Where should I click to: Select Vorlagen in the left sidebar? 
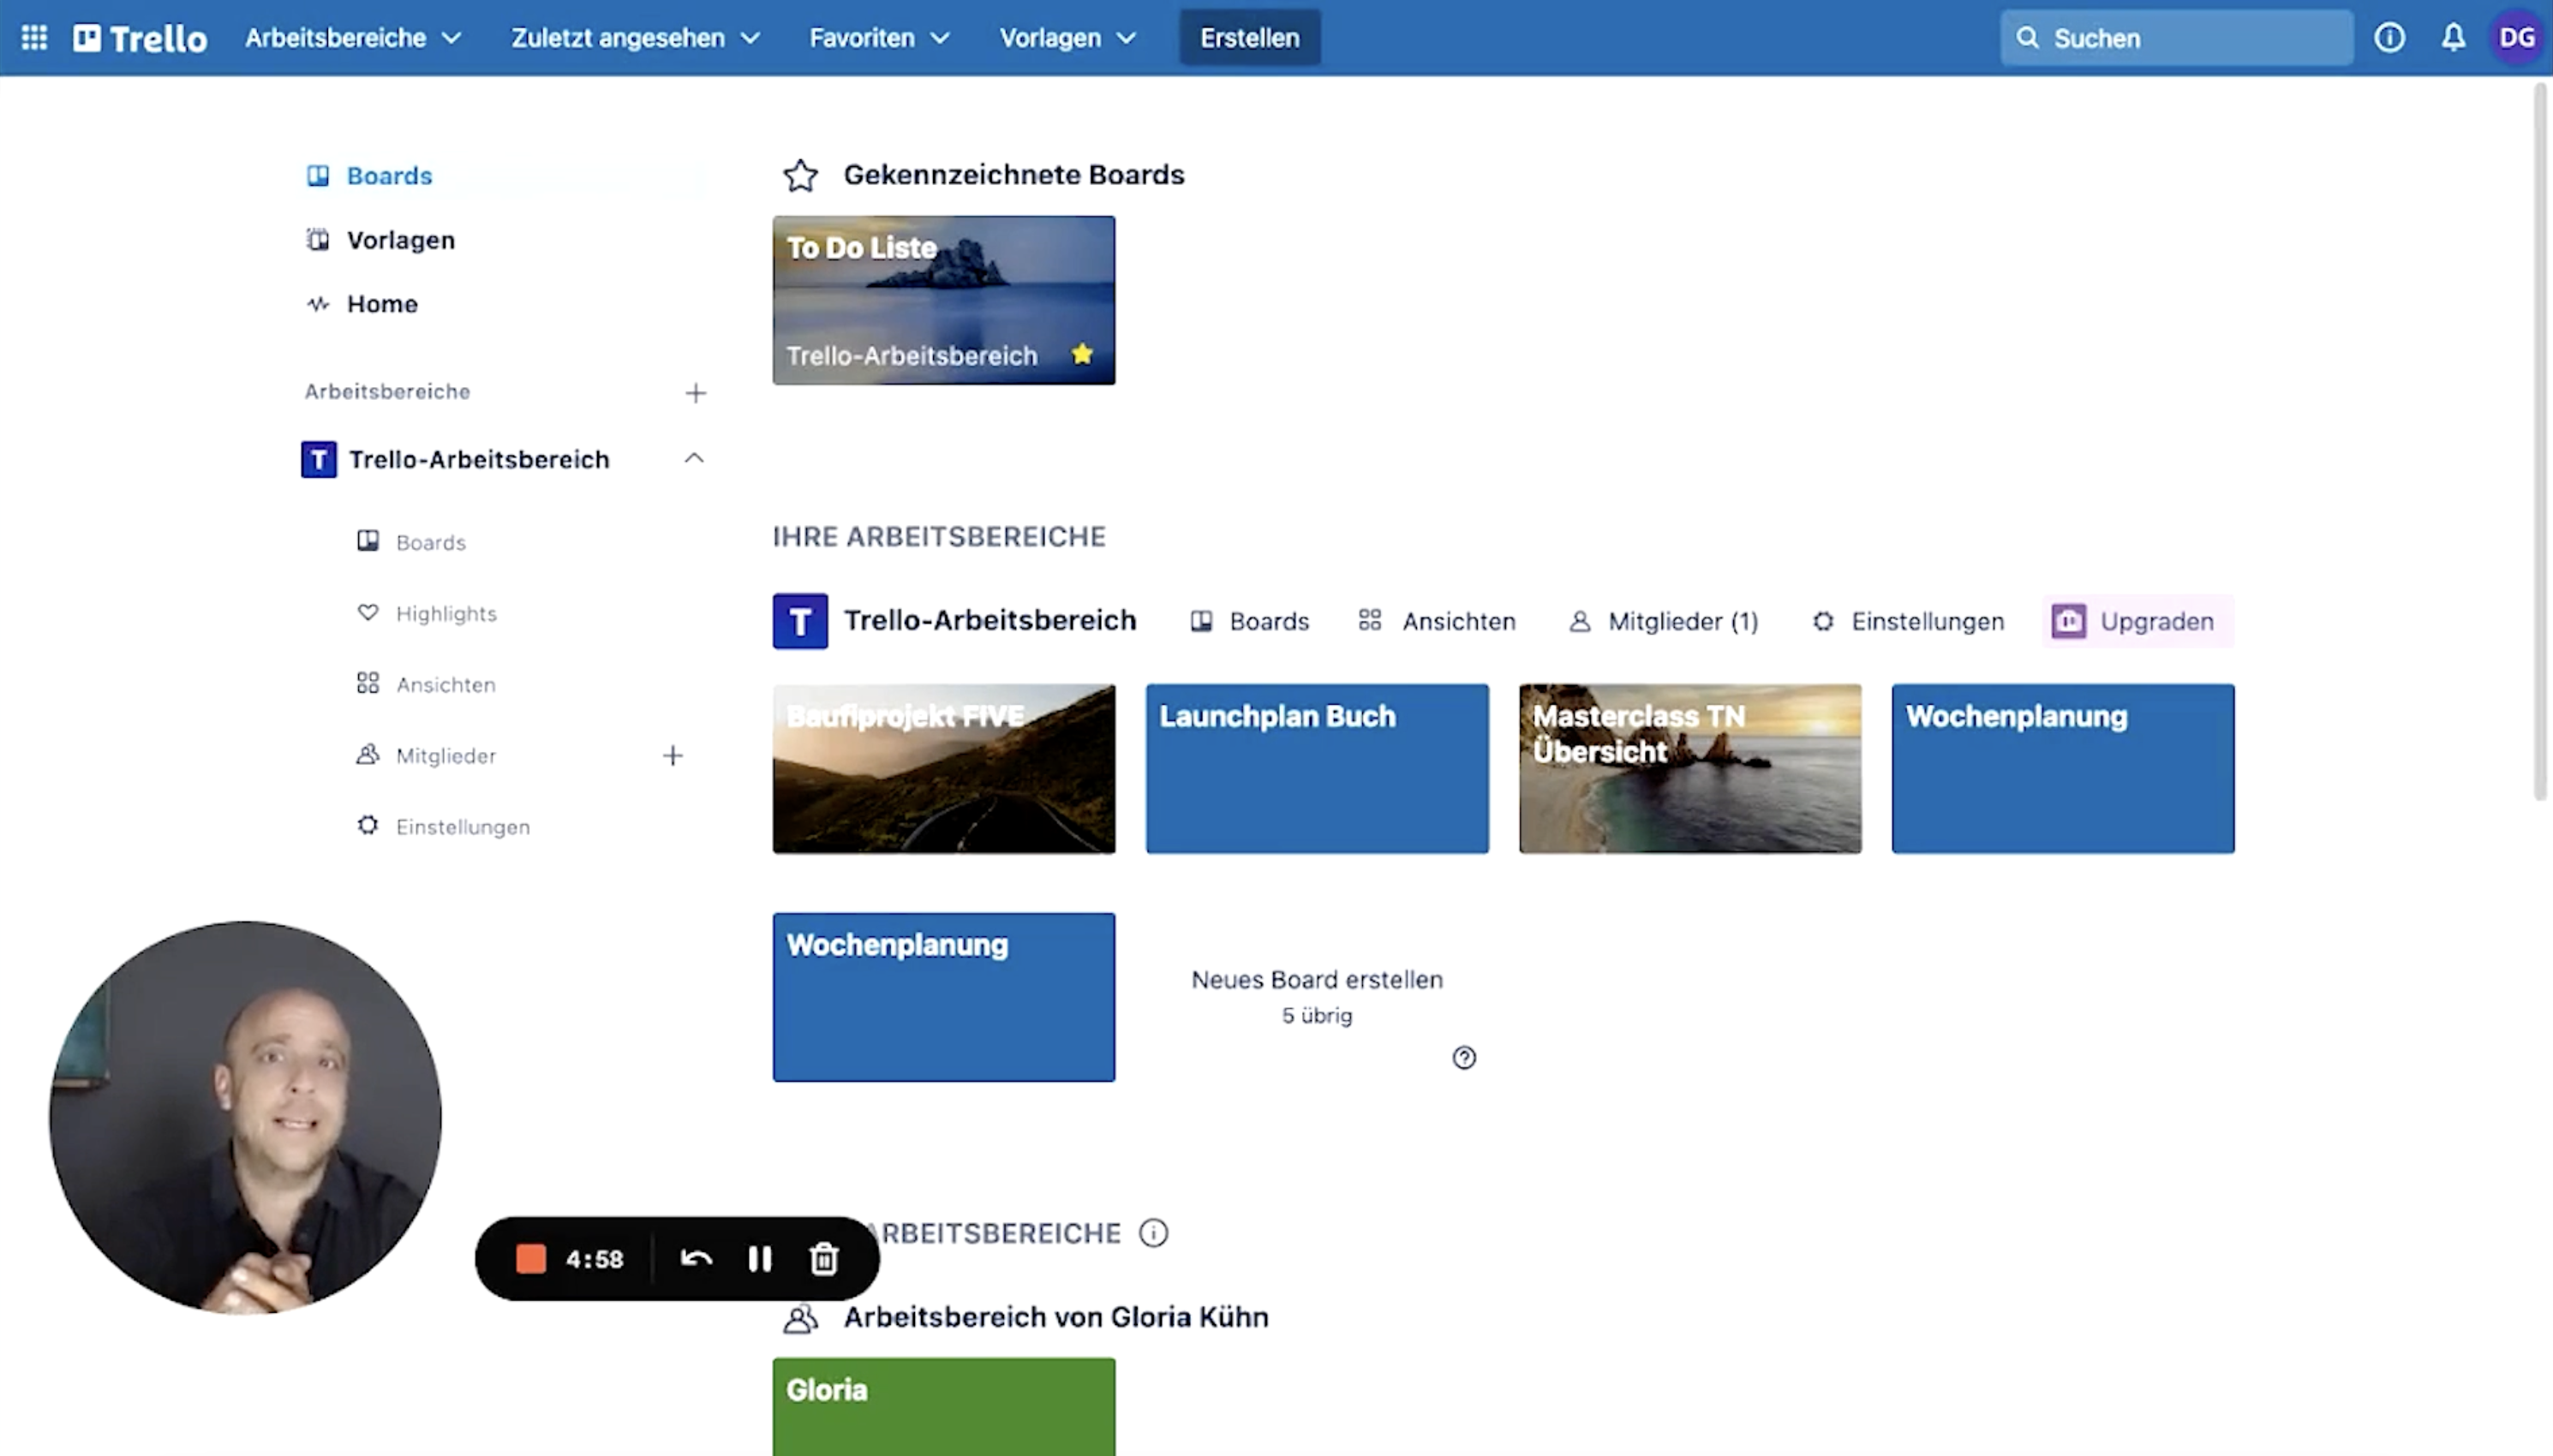click(x=400, y=240)
